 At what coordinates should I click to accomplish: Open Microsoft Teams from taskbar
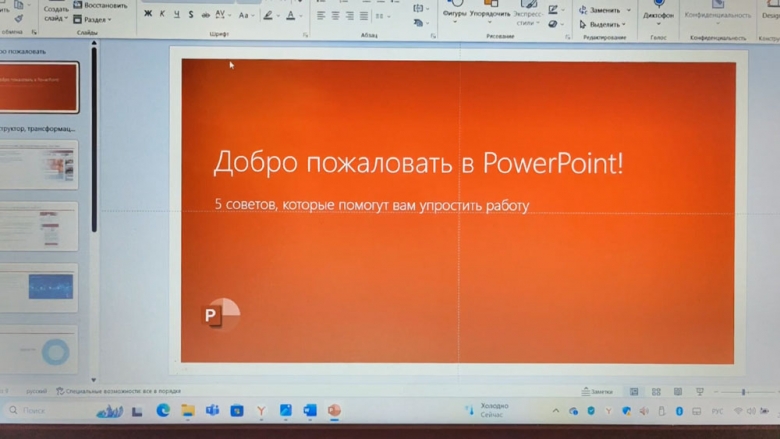(212, 410)
